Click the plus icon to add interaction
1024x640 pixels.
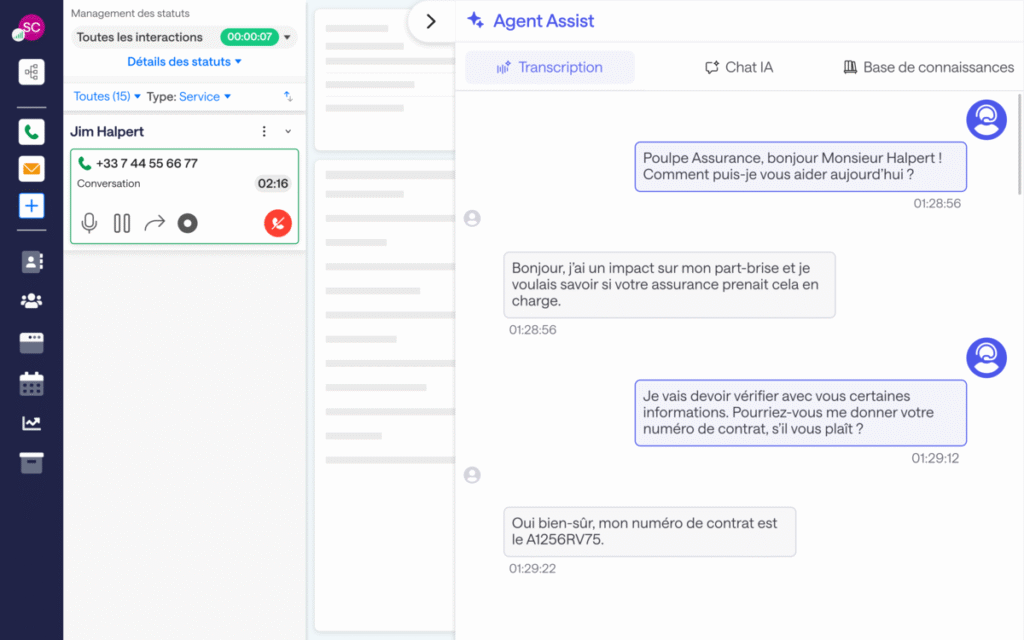click(32, 206)
